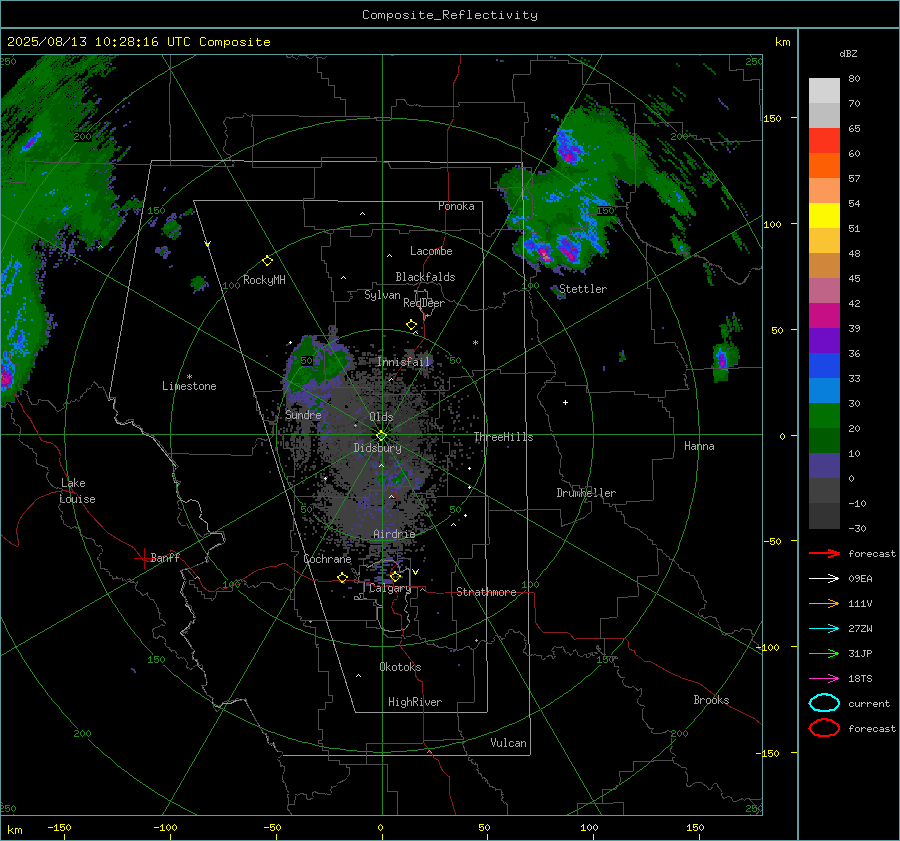Click the Drumheller city label
The width and height of the screenshot is (900, 841).
tap(586, 493)
